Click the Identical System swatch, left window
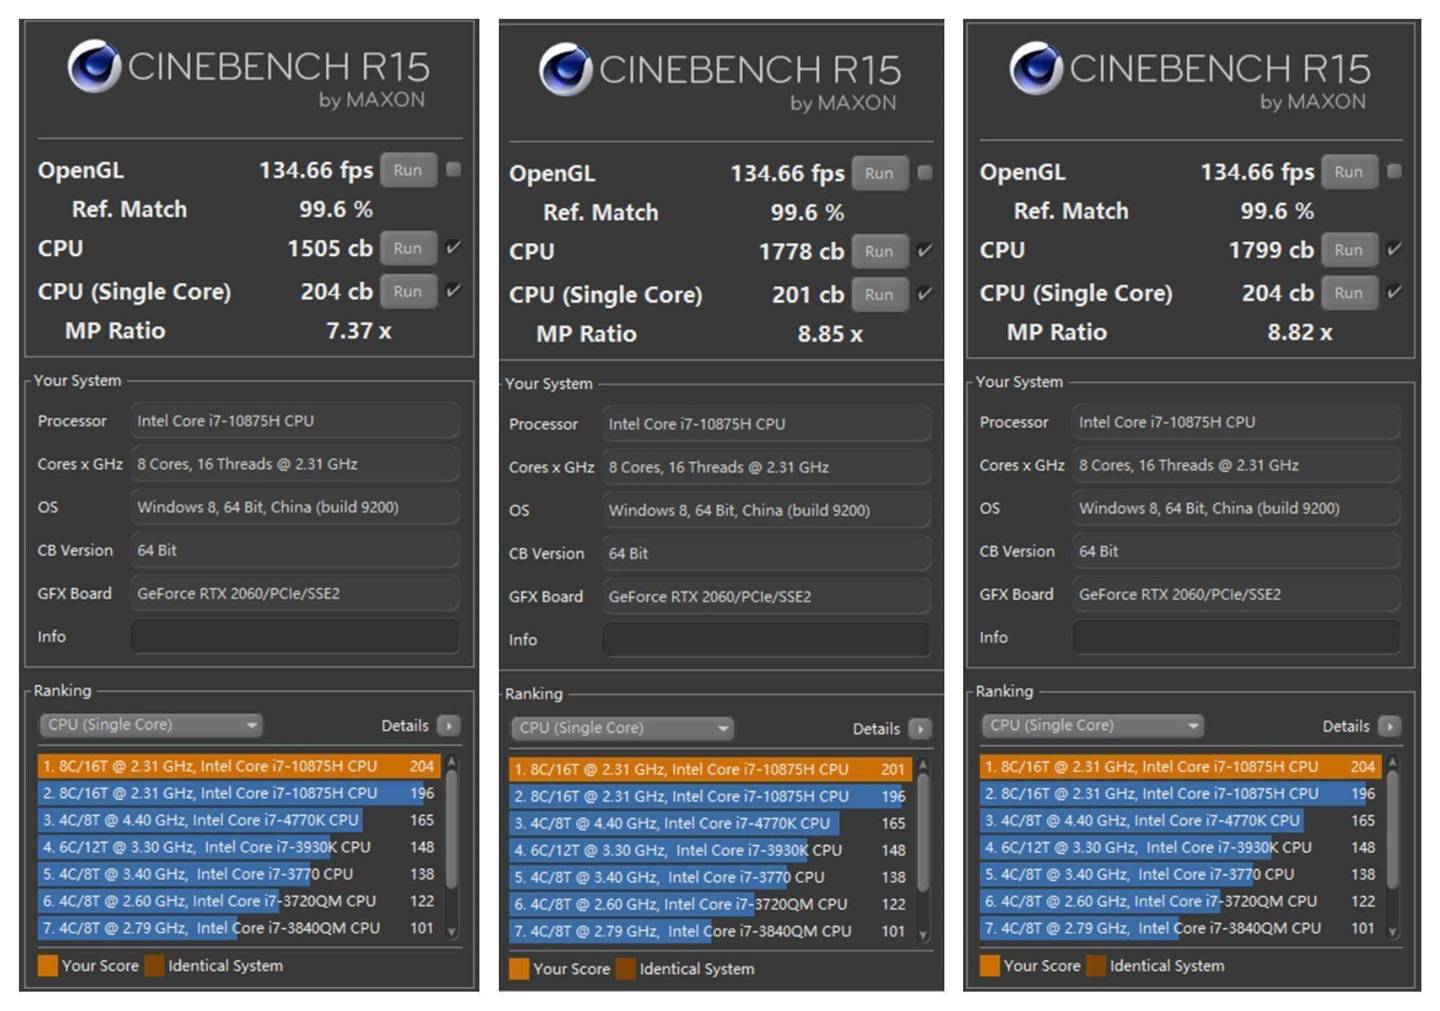 click(154, 965)
